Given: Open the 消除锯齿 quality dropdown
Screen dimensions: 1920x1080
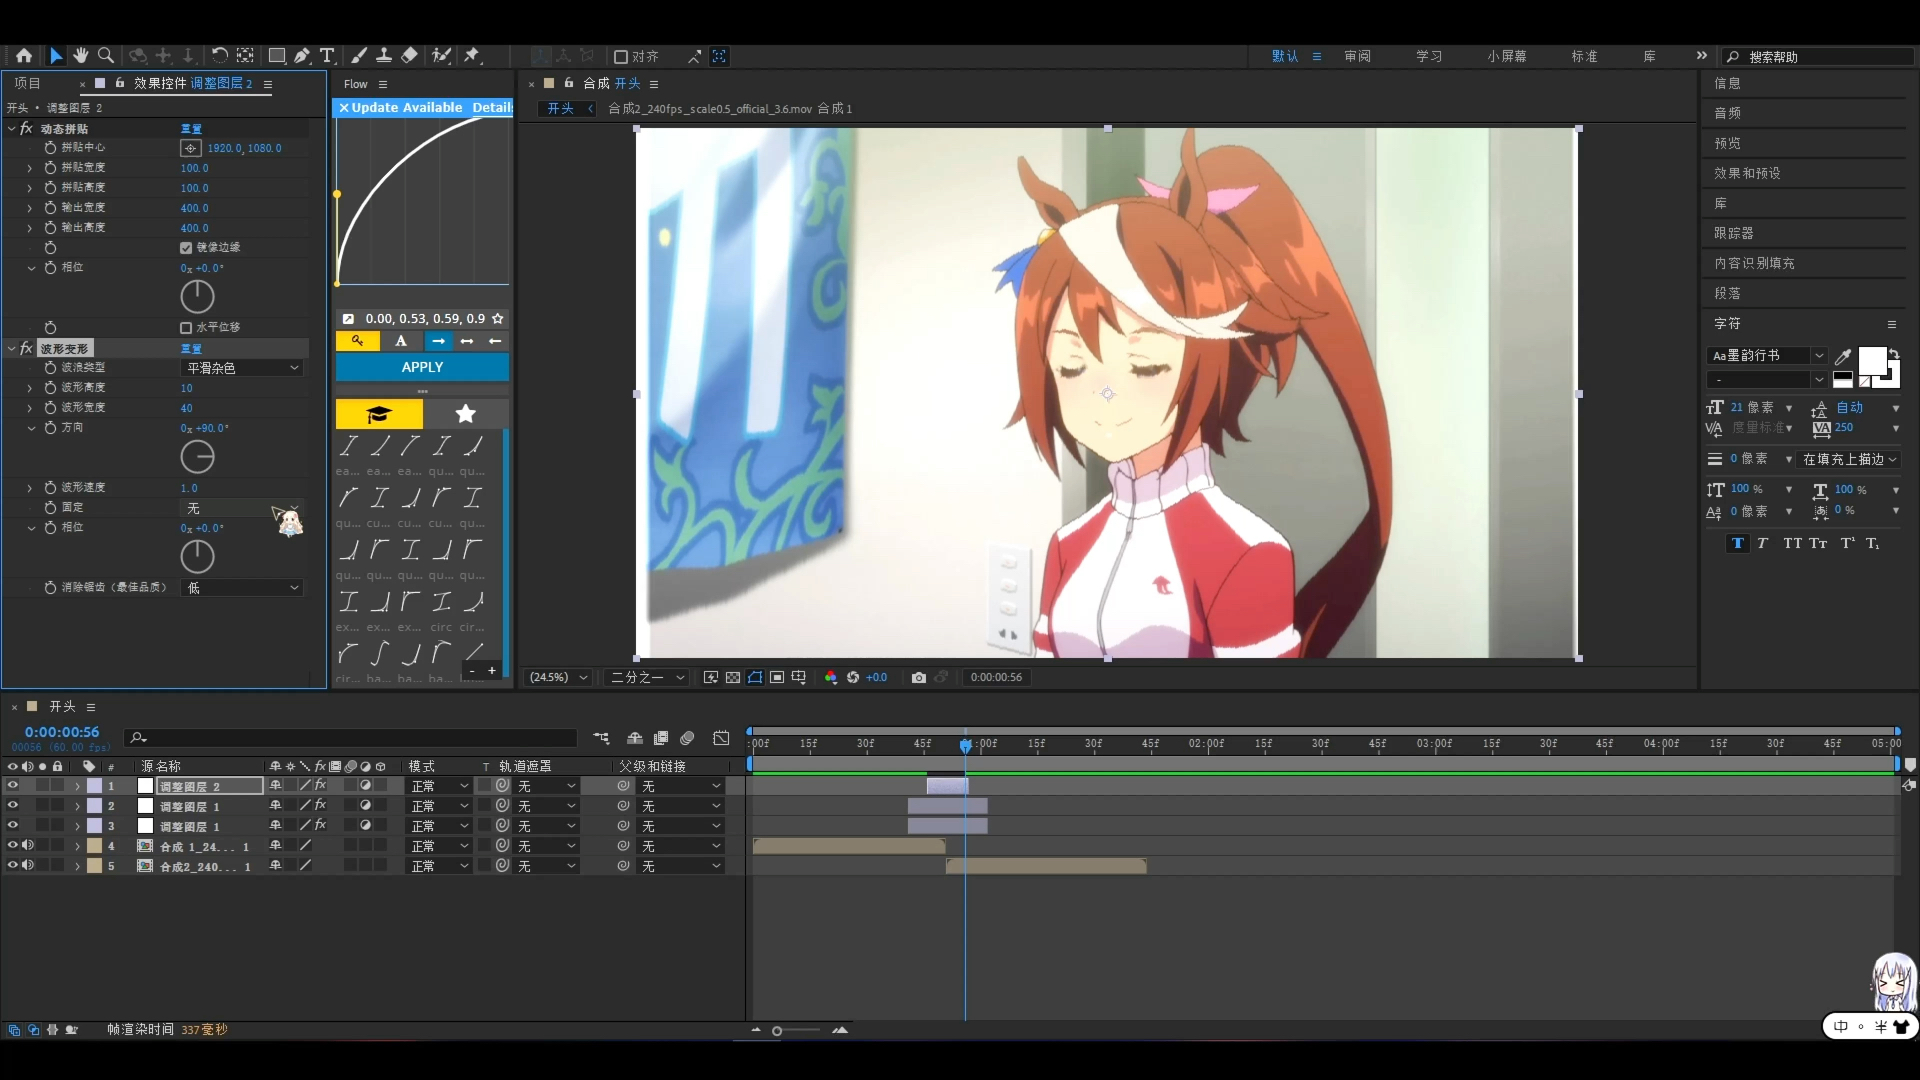Looking at the screenshot, I should [242, 588].
